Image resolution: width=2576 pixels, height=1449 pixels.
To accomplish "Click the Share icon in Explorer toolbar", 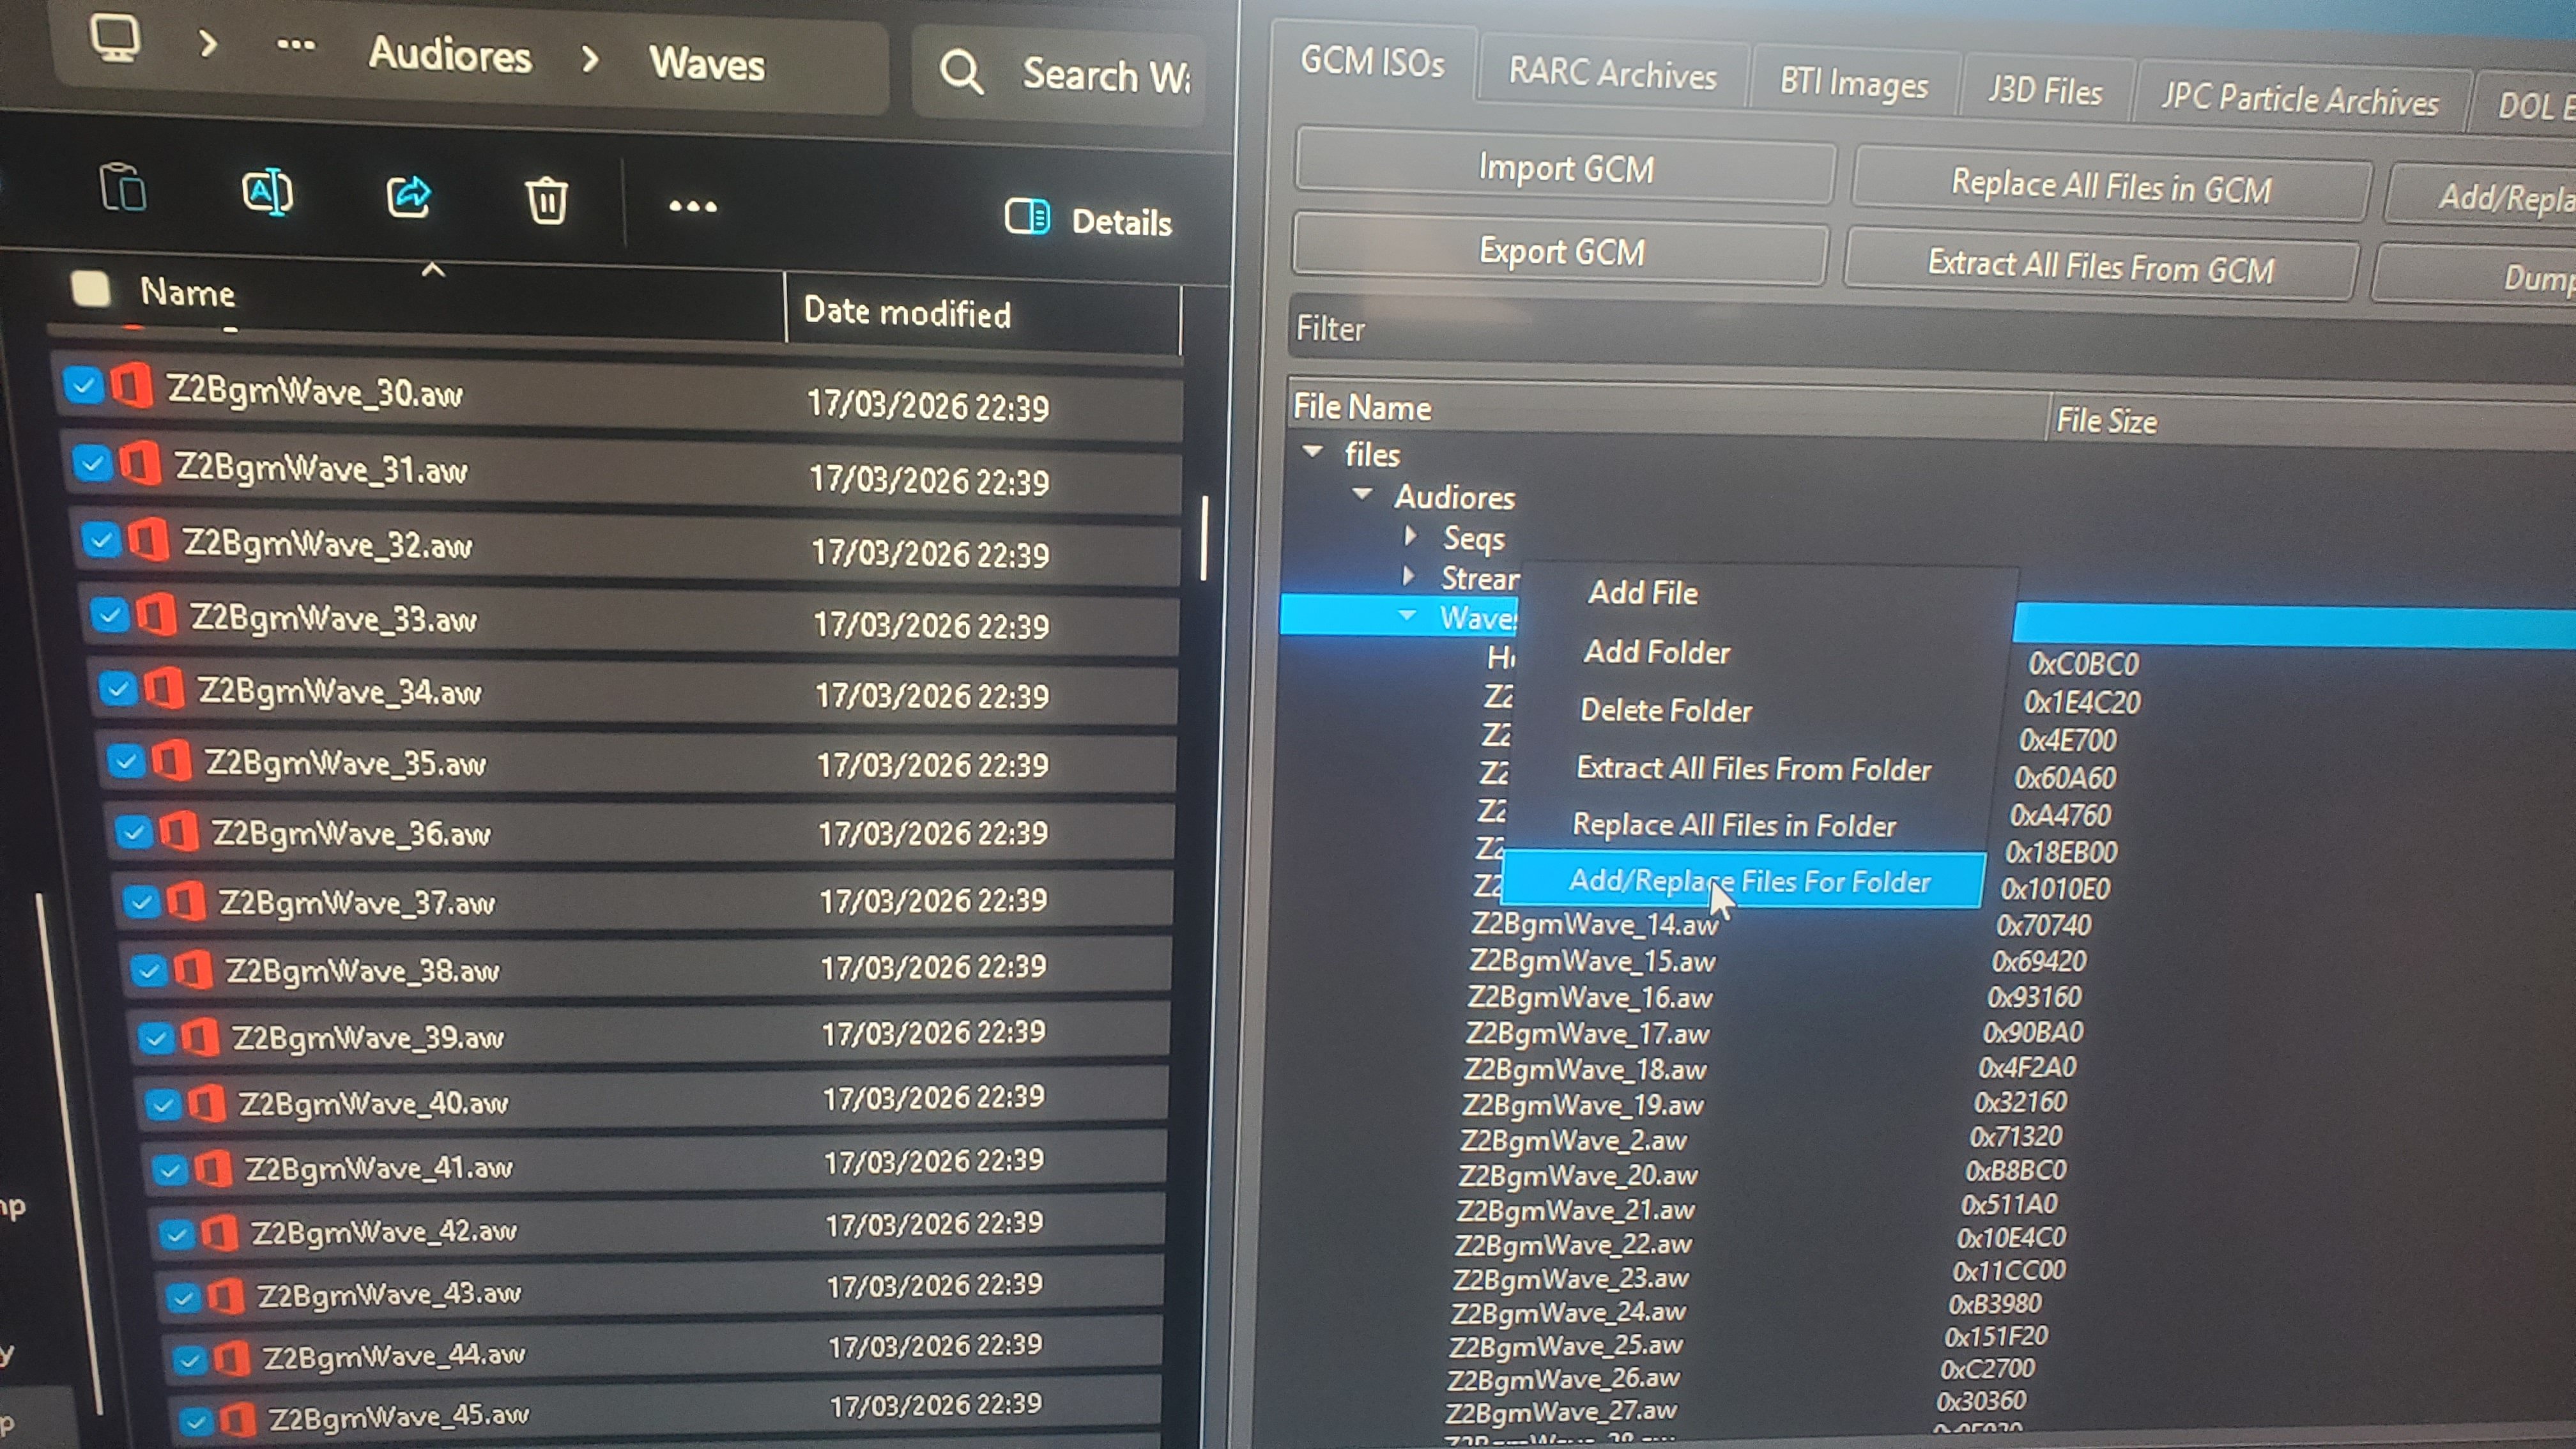I will 408,197.
